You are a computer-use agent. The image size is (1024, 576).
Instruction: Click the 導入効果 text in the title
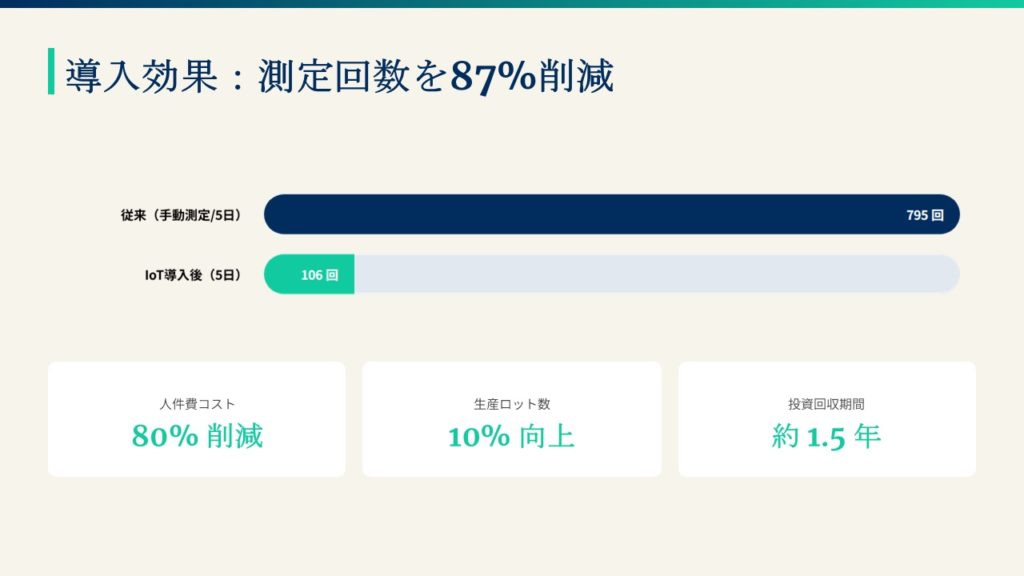[141, 76]
